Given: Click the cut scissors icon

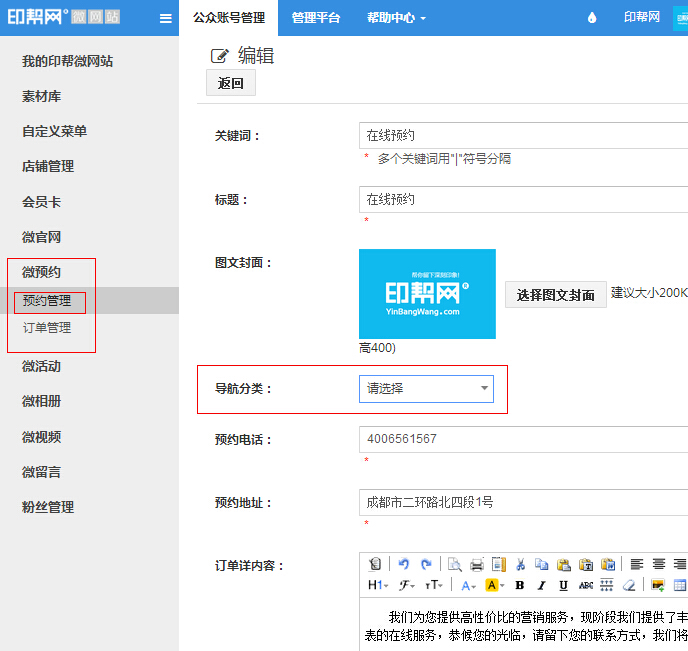Looking at the screenshot, I should tap(520, 564).
